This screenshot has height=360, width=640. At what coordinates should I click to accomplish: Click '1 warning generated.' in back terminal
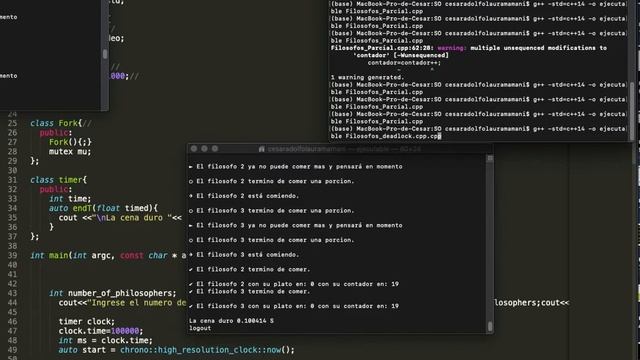[367, 78]
